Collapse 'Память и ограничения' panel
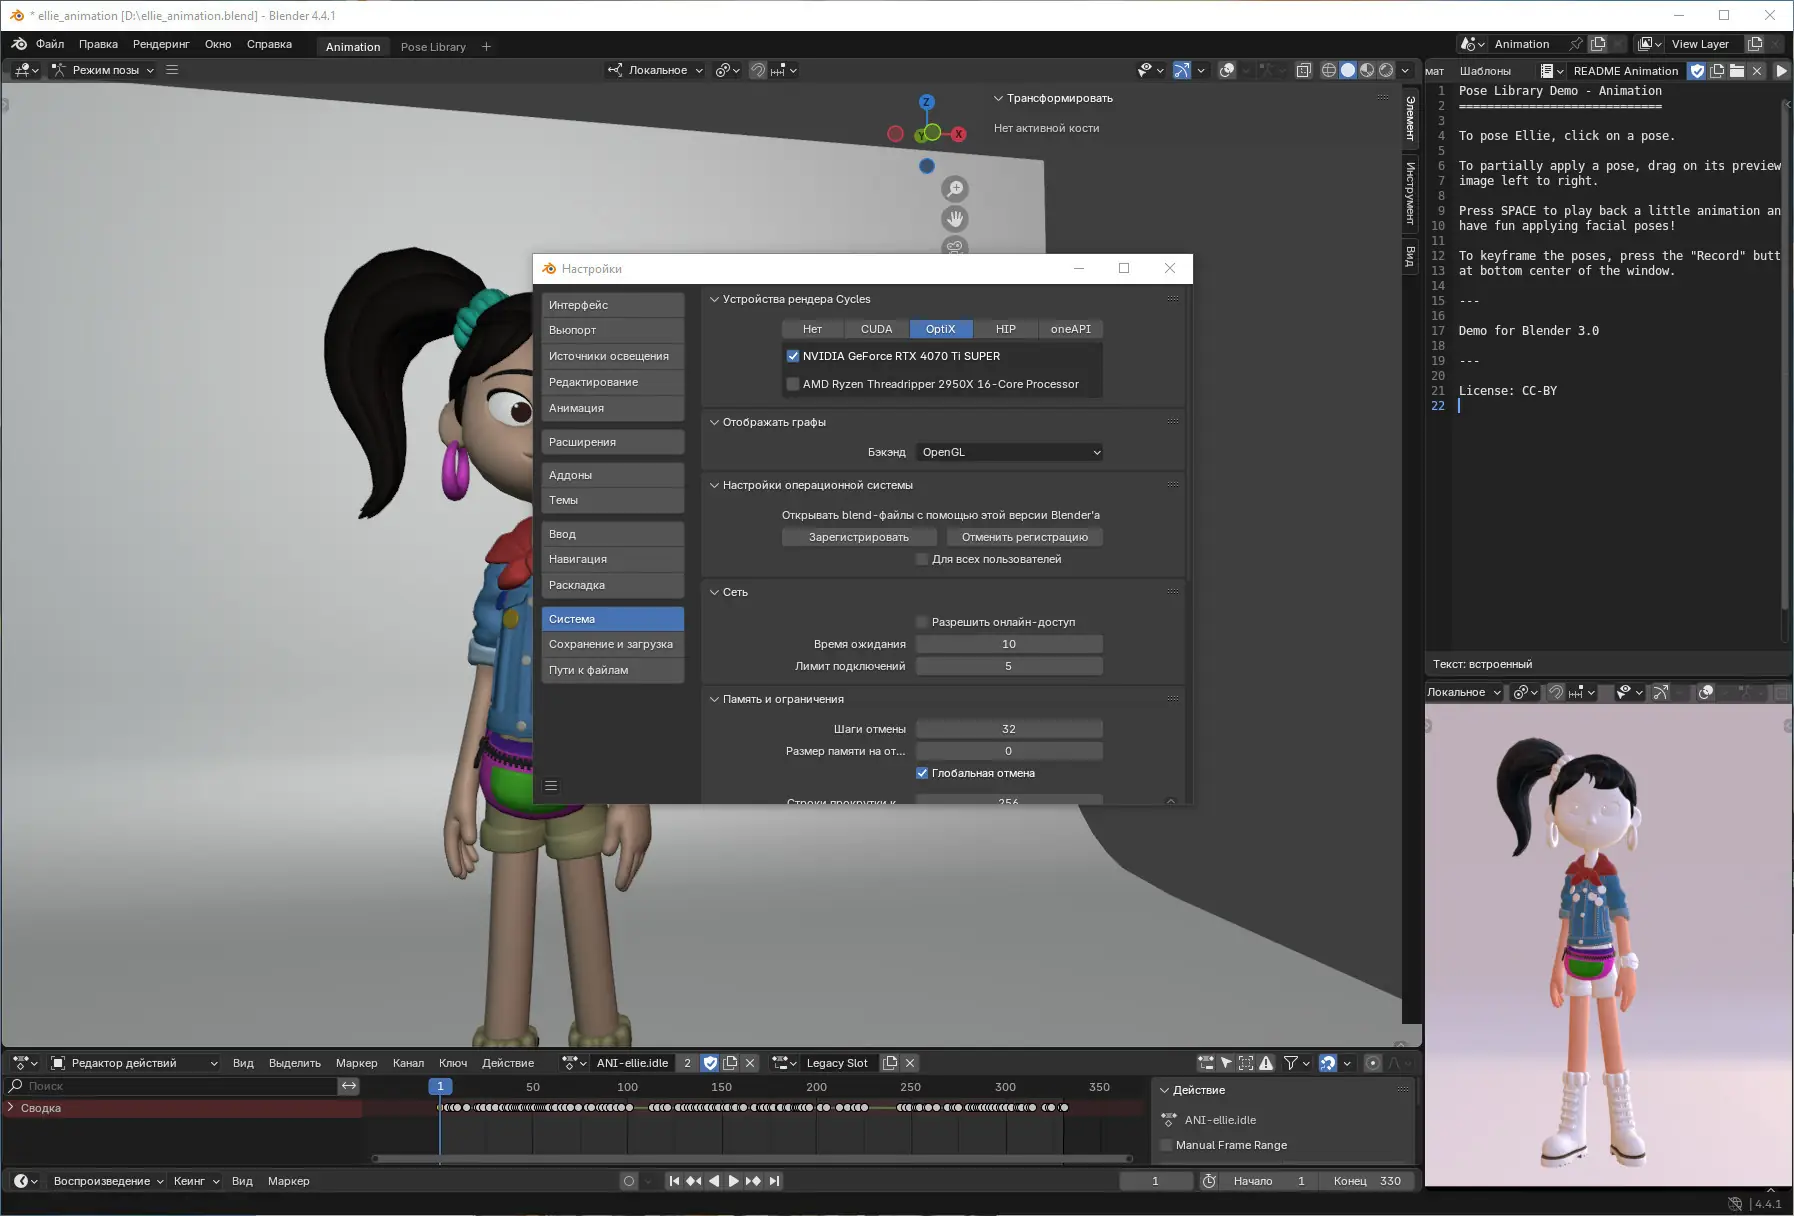1794x1216 pixels. coord(714,699)
